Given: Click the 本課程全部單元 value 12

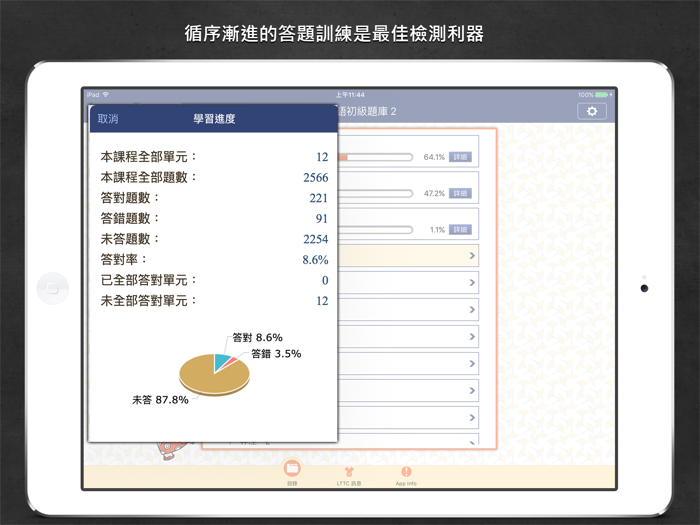Looking at the screenshot, I should (322, 157).
